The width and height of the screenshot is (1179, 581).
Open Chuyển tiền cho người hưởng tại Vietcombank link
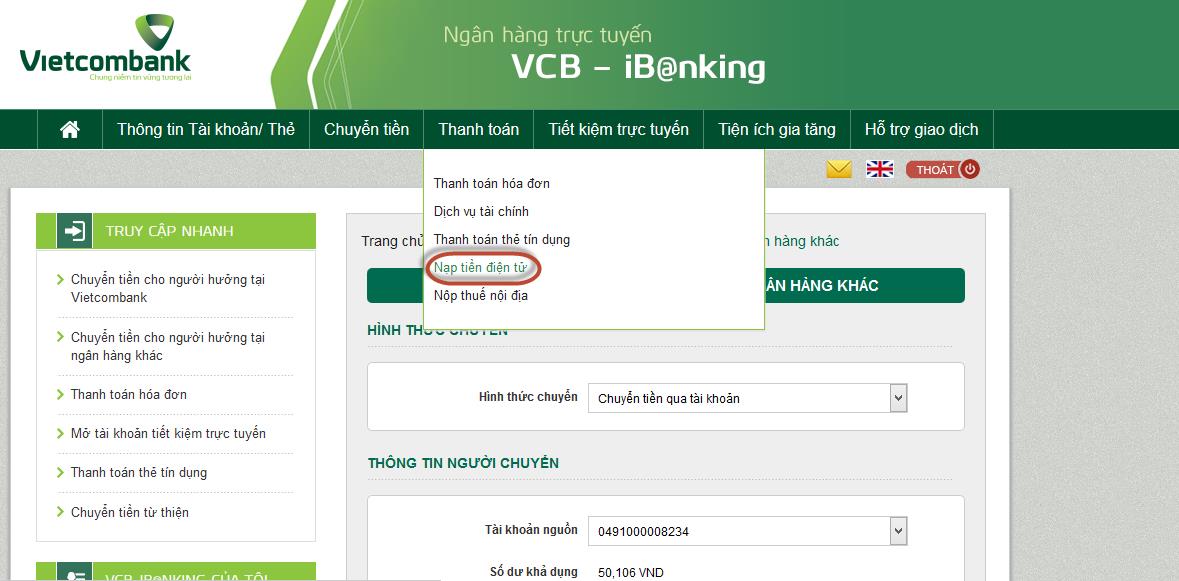click(x=168, y=289)
